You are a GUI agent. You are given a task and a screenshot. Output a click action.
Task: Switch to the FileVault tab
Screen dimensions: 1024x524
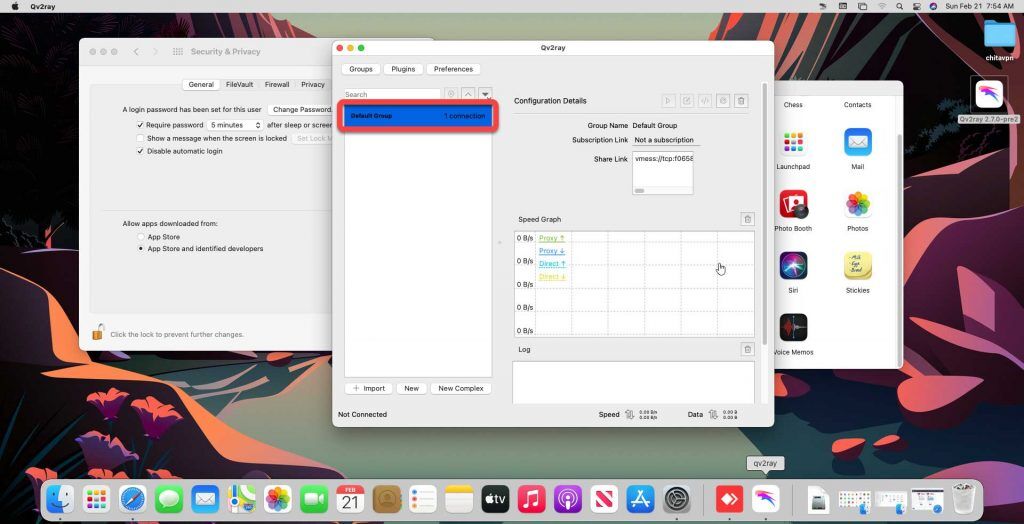click(x=239, y=85)
